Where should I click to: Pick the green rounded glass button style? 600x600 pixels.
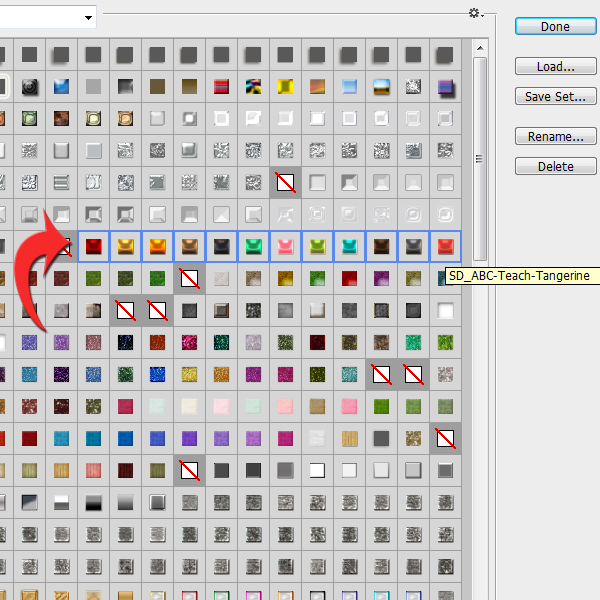coord(29,119)
